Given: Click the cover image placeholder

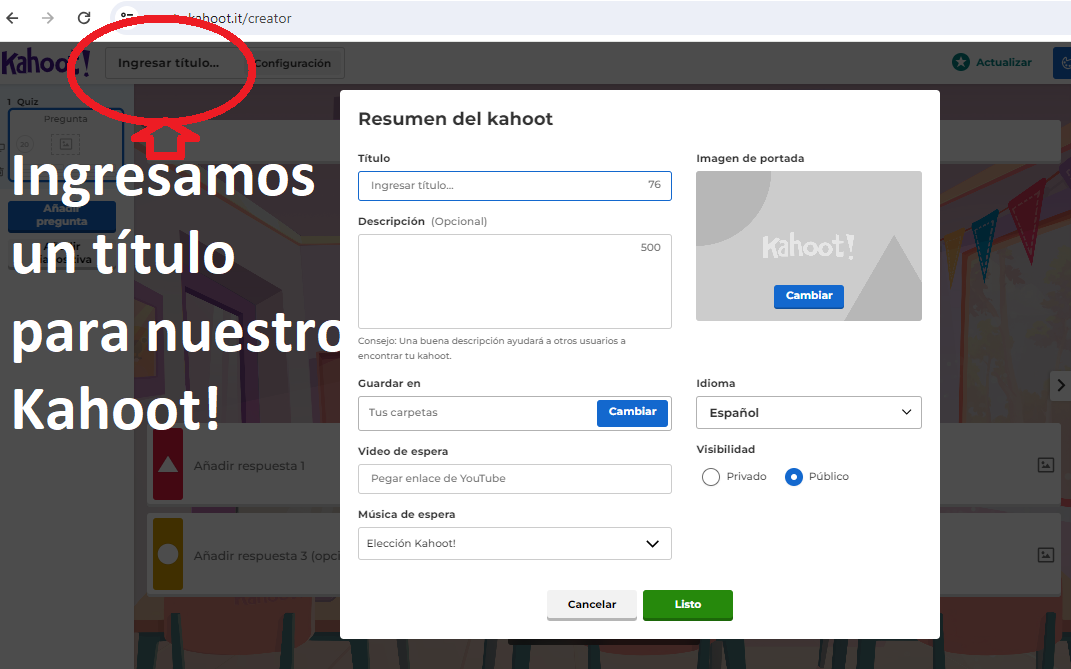Looking at the screenshot, I should [809, 245].
